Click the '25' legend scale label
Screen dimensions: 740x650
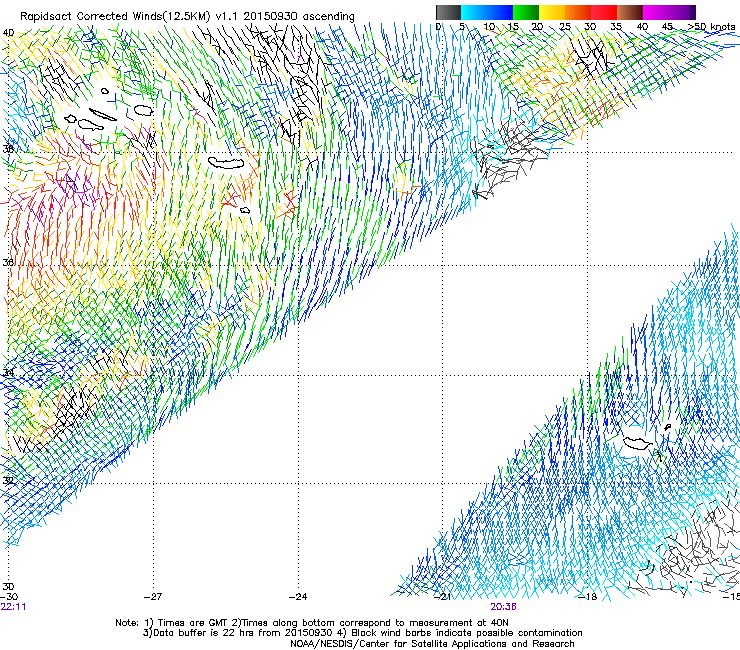tap(565, 26)
